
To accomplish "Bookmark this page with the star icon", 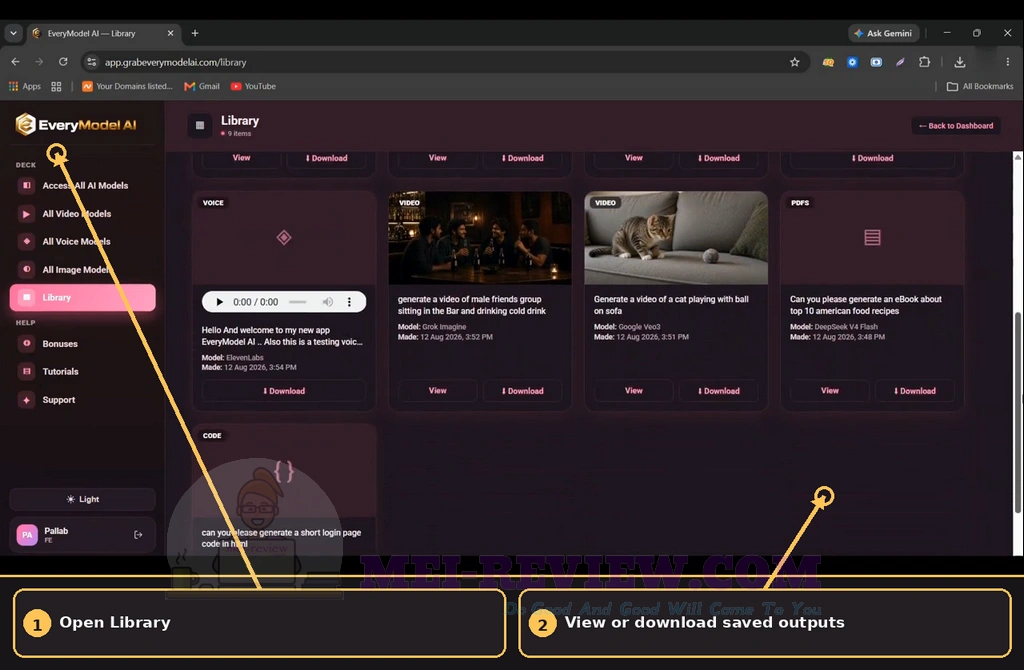I will point(794,62).
